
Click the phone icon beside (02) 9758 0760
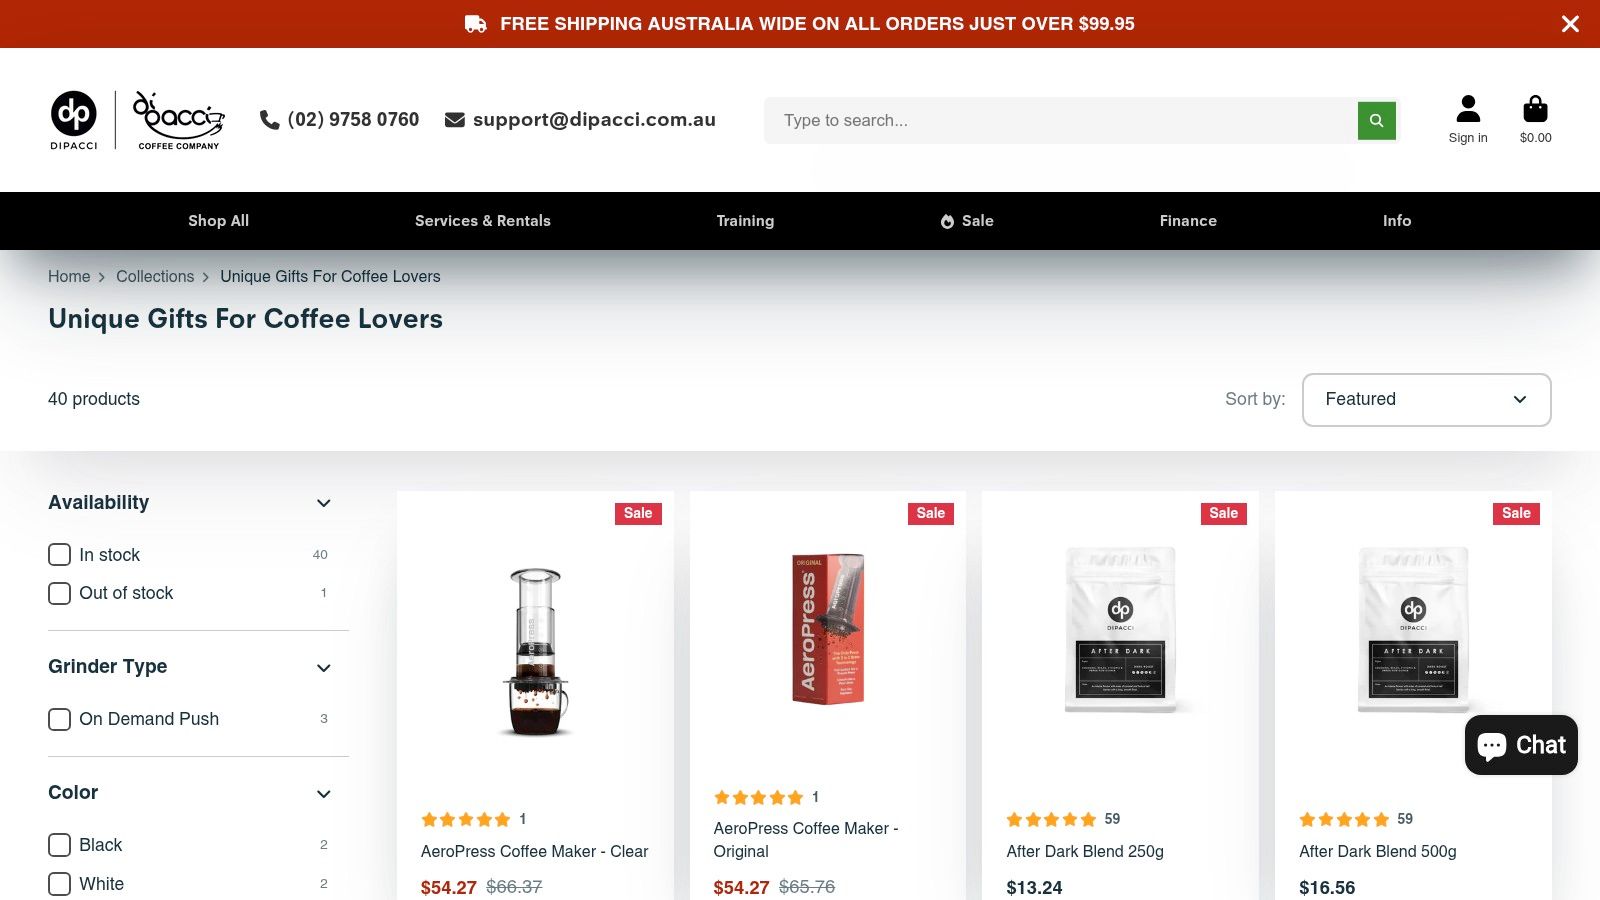click(269, 120)
